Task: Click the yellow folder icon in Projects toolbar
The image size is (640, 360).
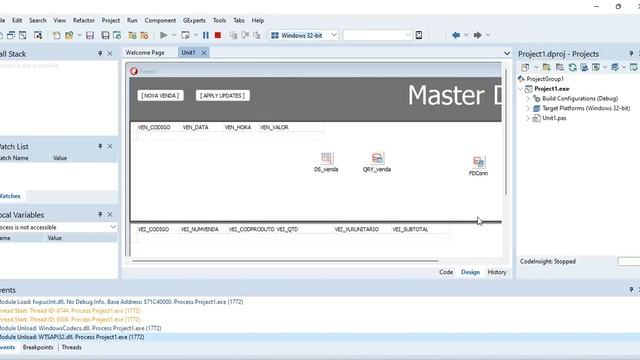Action: point(547,67)
